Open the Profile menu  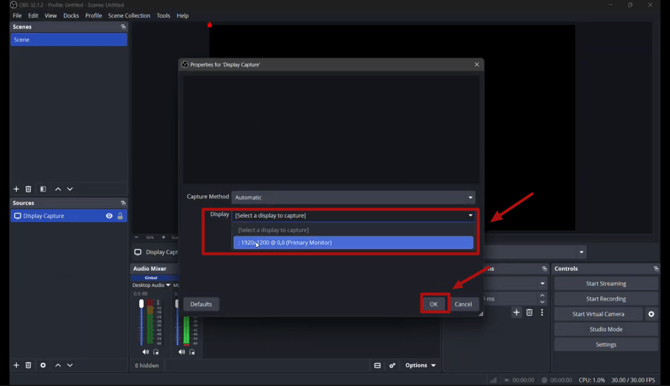click(93, 15)
